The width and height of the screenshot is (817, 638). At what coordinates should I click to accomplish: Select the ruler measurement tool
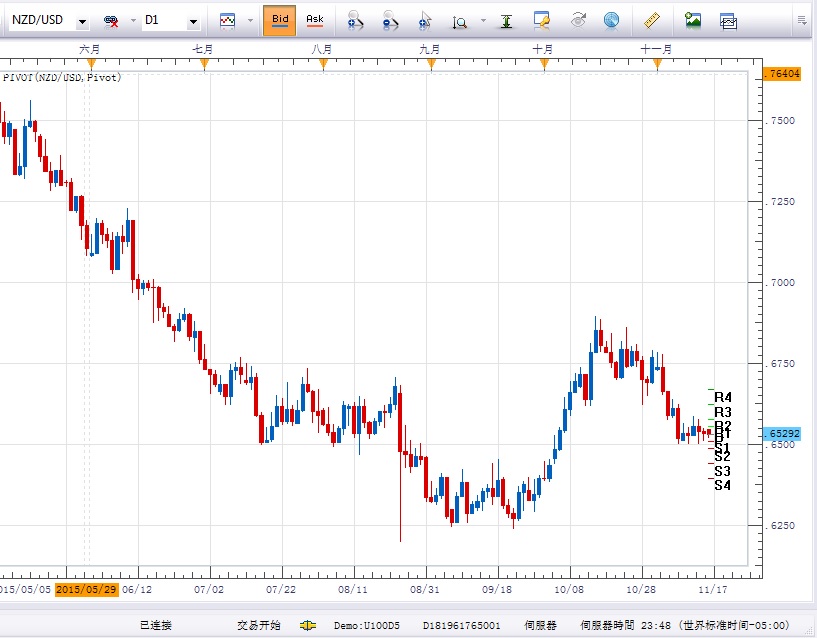[652, 20]
